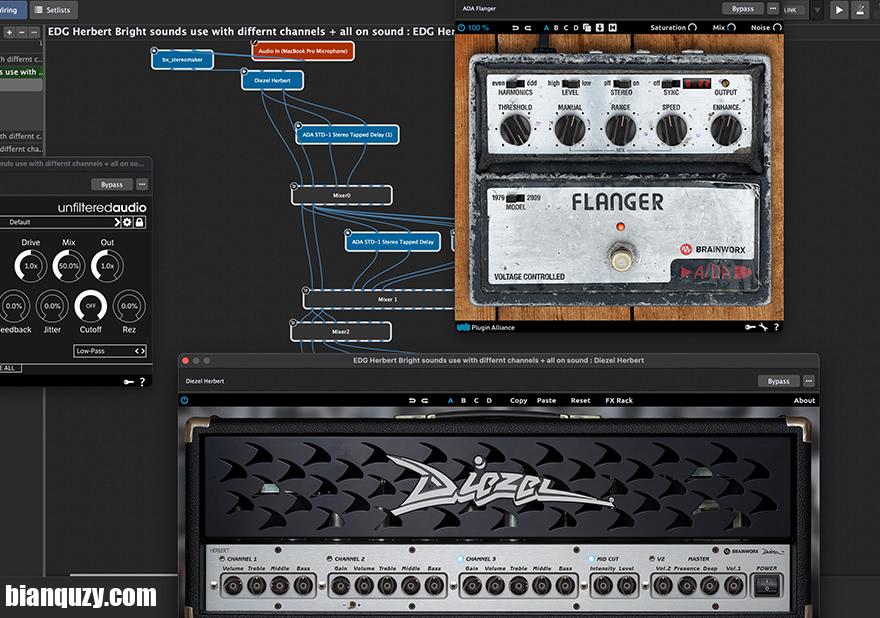Select the bx_stereomaker node in wiring view
Image resolution: width=880 pixels, height=618 pixels.
tap(182, 59)
